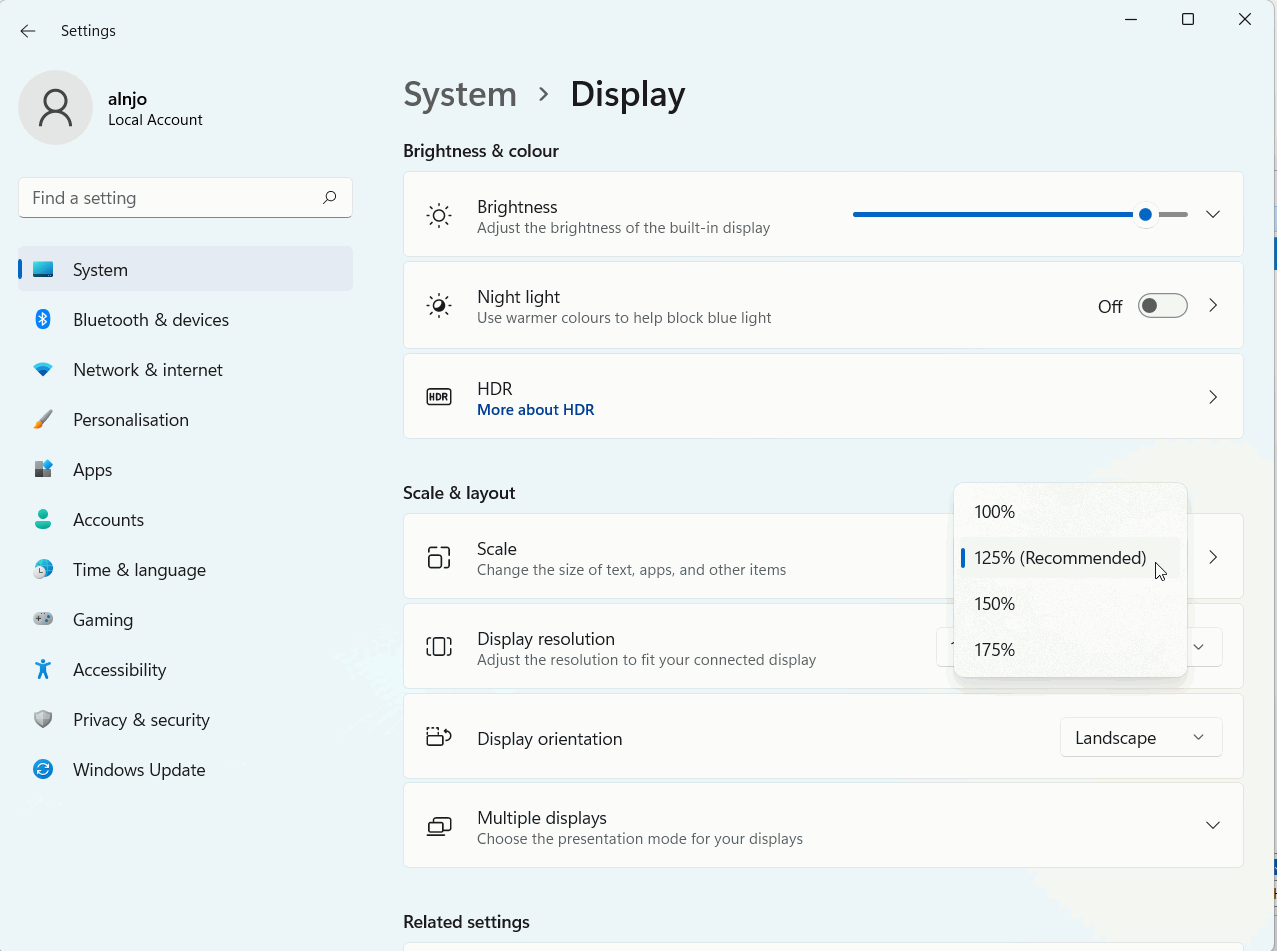This screenshot has height=951, width=1277.
Task: Toggle the Night light switch
Action: click(x=1163, y=306)
